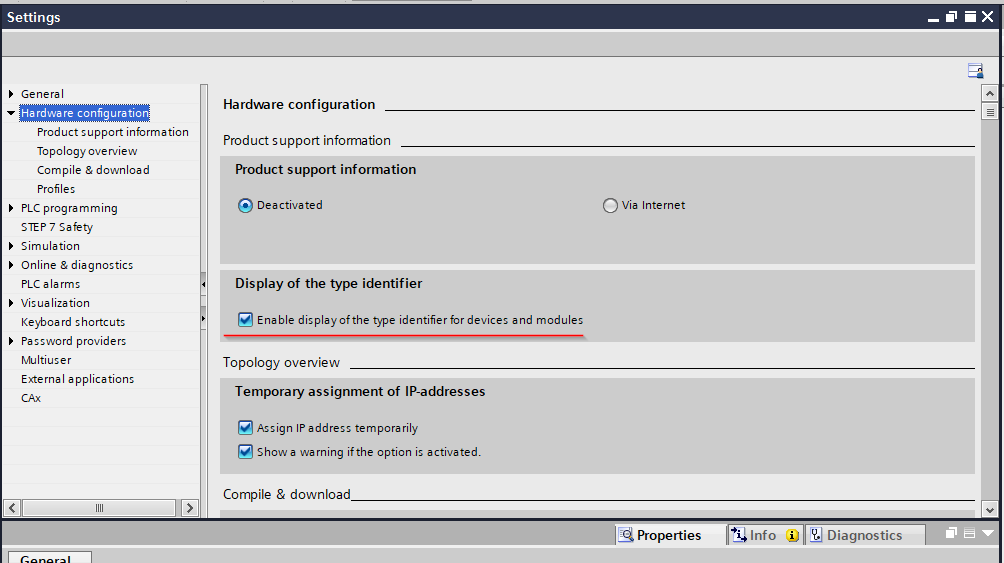Viewport: 1004px width, 563px height.
Task: Open Keyboard shortcuts settings
Action: pyautogui.click(x=72, y=322)
